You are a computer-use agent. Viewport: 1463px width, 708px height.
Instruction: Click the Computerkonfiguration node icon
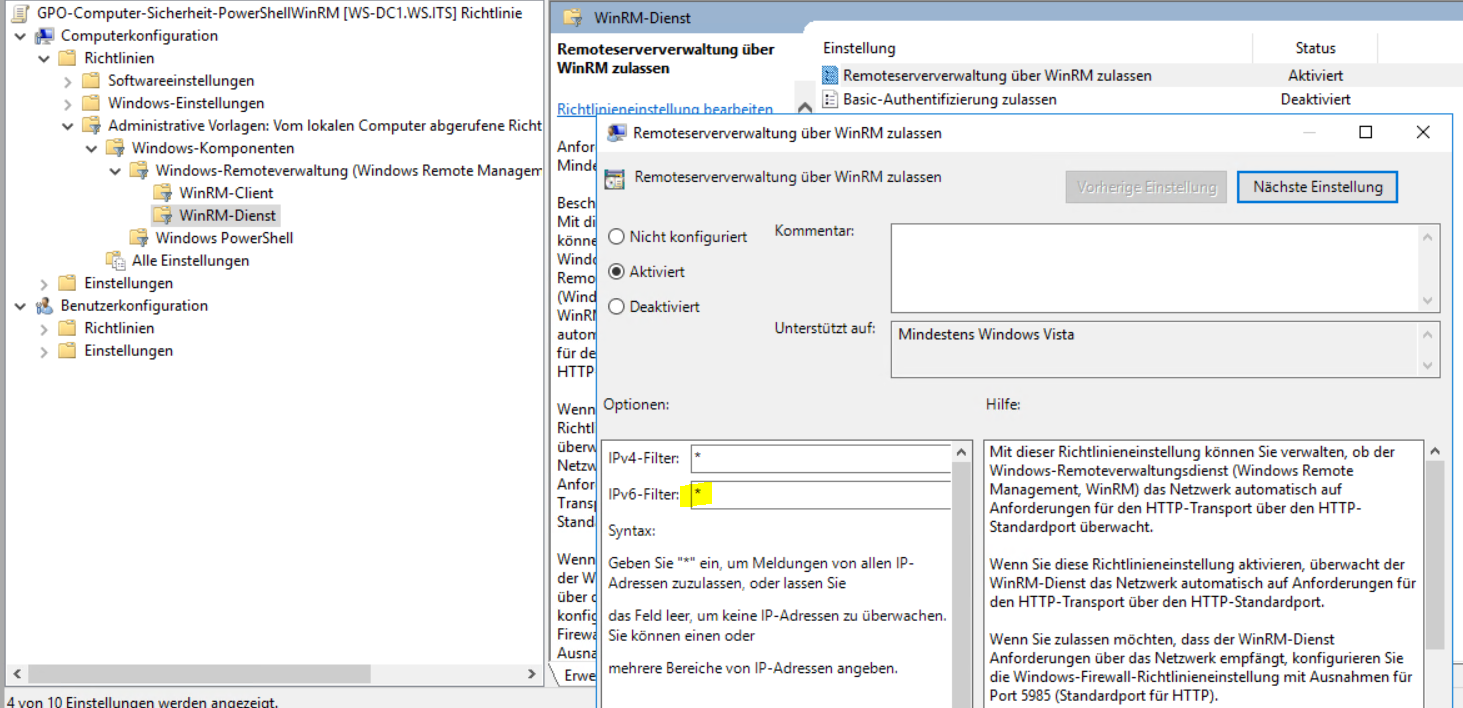tap(45, 36)
